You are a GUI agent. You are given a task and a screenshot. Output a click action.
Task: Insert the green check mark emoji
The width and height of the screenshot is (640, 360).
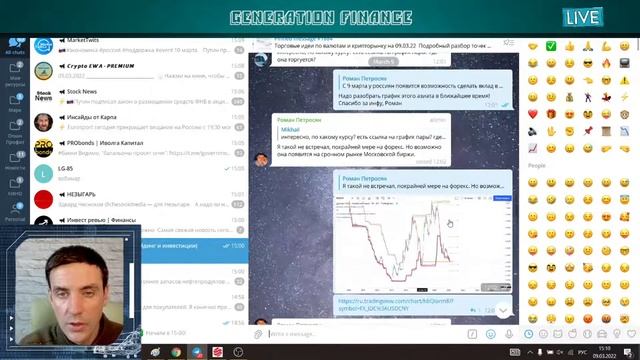click(551, 46)
